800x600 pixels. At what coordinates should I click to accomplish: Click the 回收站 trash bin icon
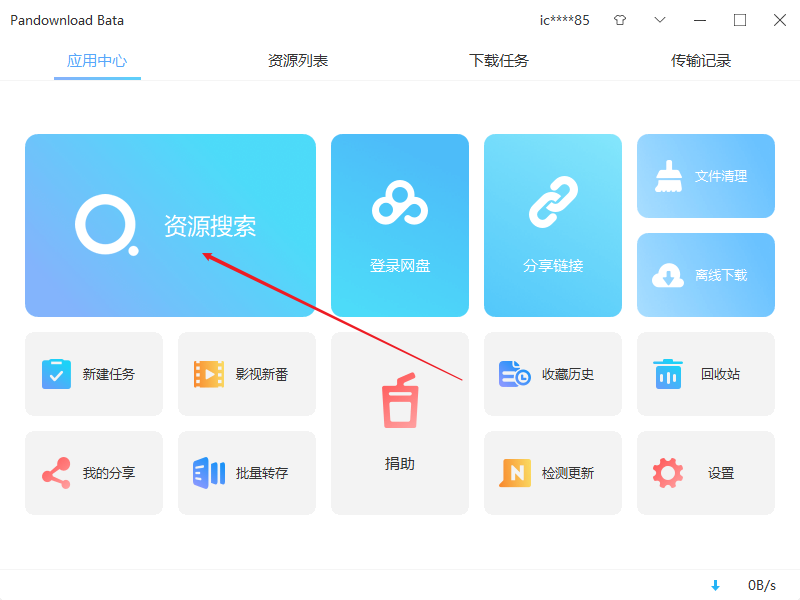(x=668, y=374)
